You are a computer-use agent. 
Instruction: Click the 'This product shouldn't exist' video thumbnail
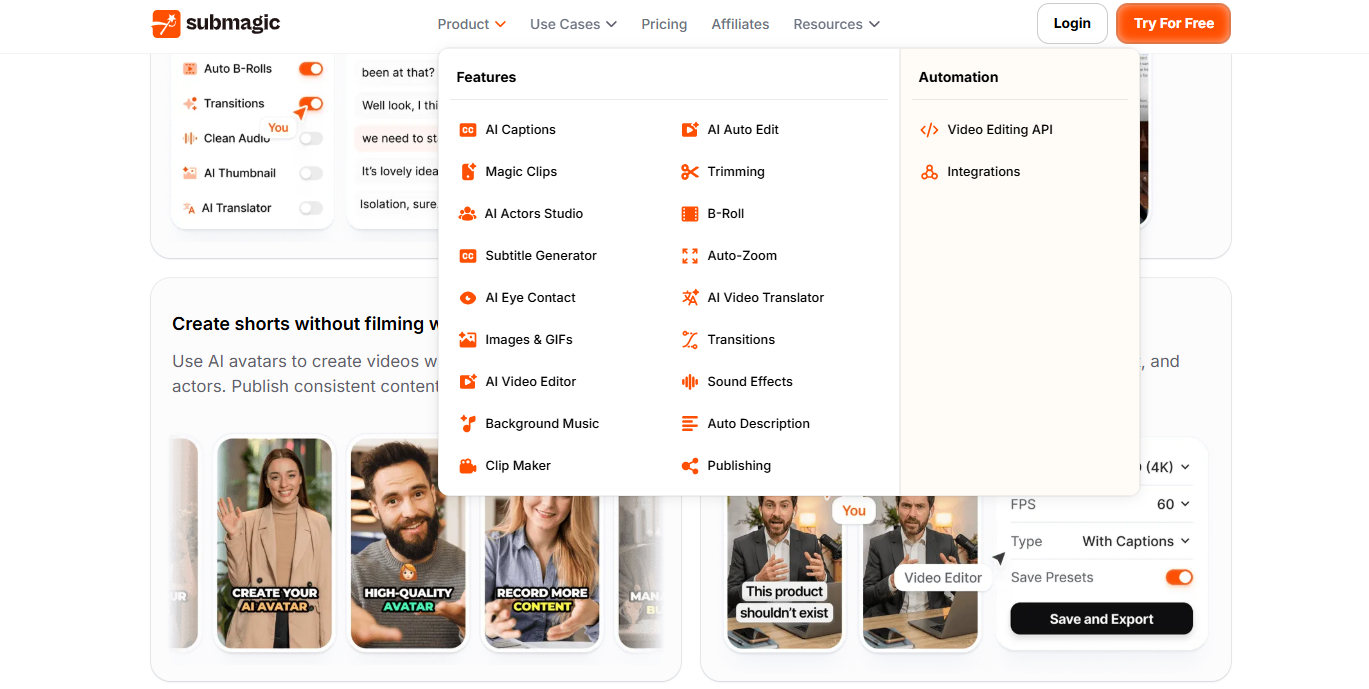[784, 571]
